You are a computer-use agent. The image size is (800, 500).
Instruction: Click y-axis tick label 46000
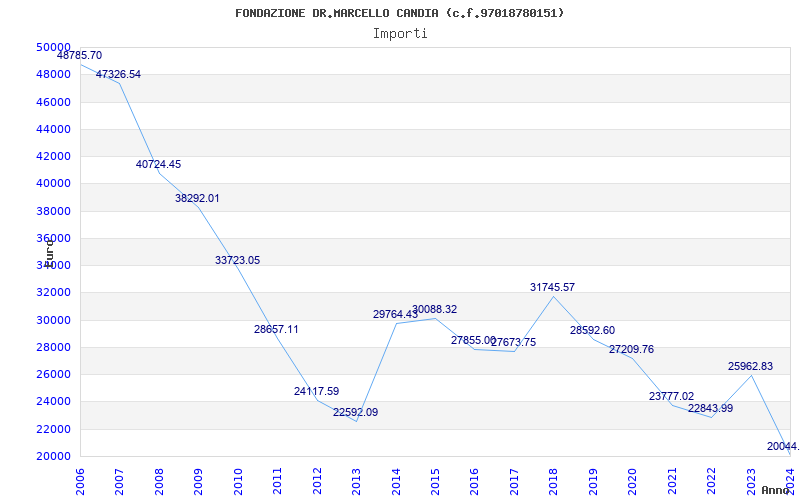point(53,102)
